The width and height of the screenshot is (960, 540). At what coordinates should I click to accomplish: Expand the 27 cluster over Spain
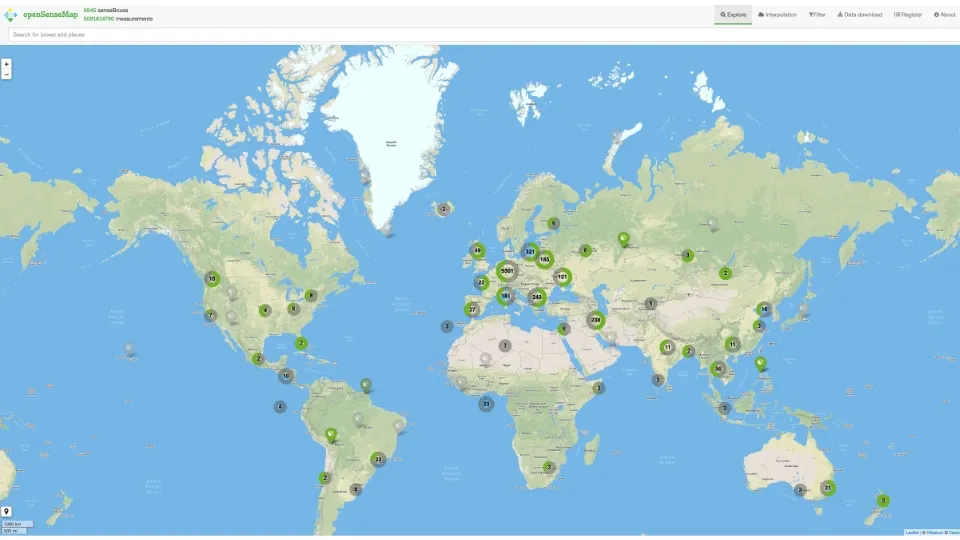coord(472,309)
